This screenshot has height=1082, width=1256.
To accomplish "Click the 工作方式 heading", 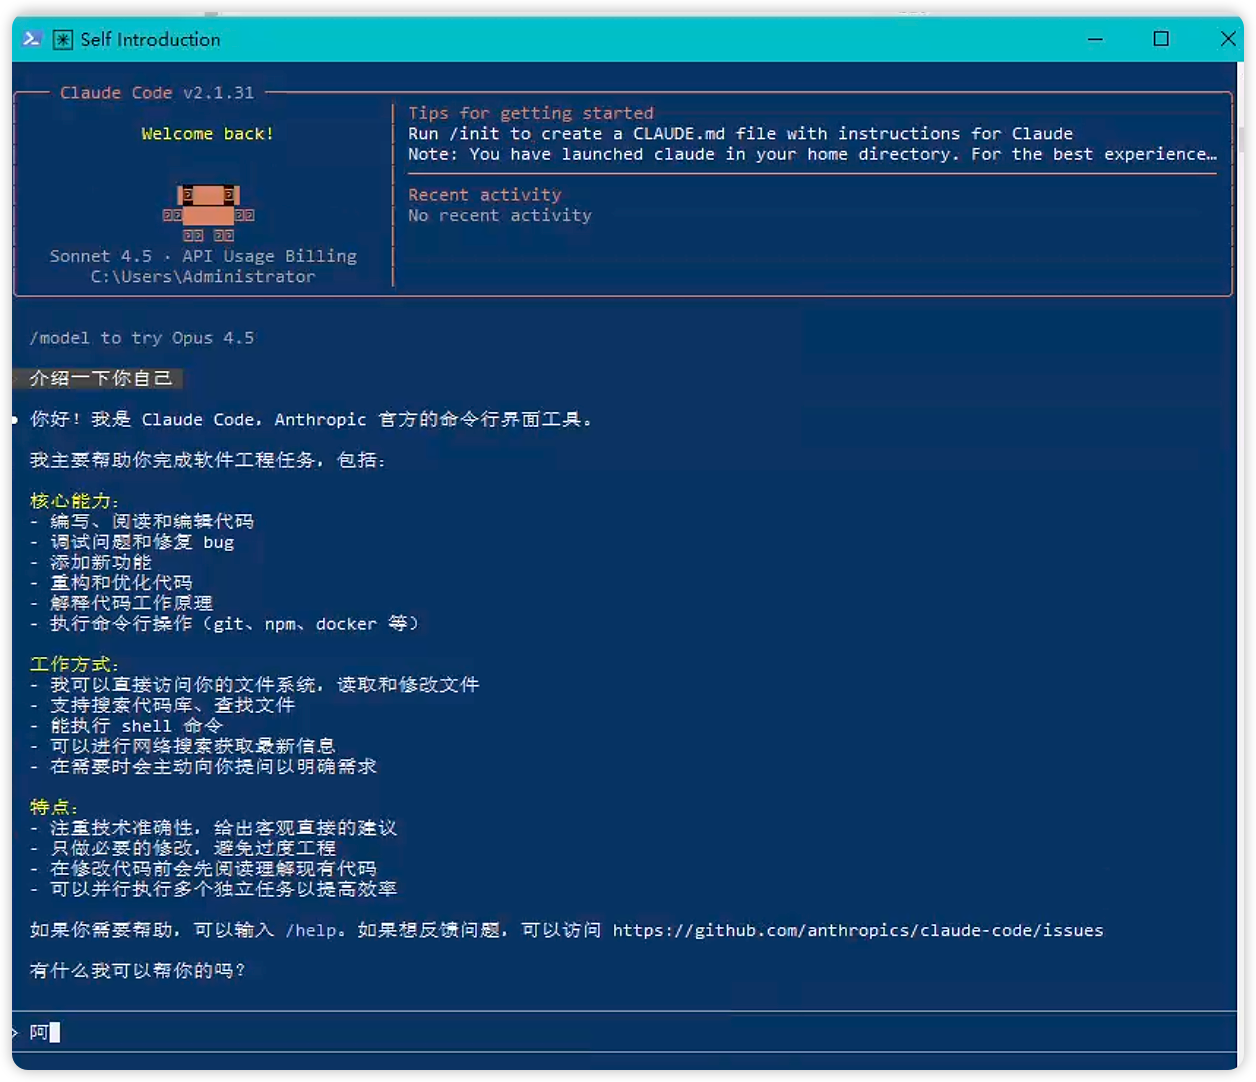I will (74, 664).
